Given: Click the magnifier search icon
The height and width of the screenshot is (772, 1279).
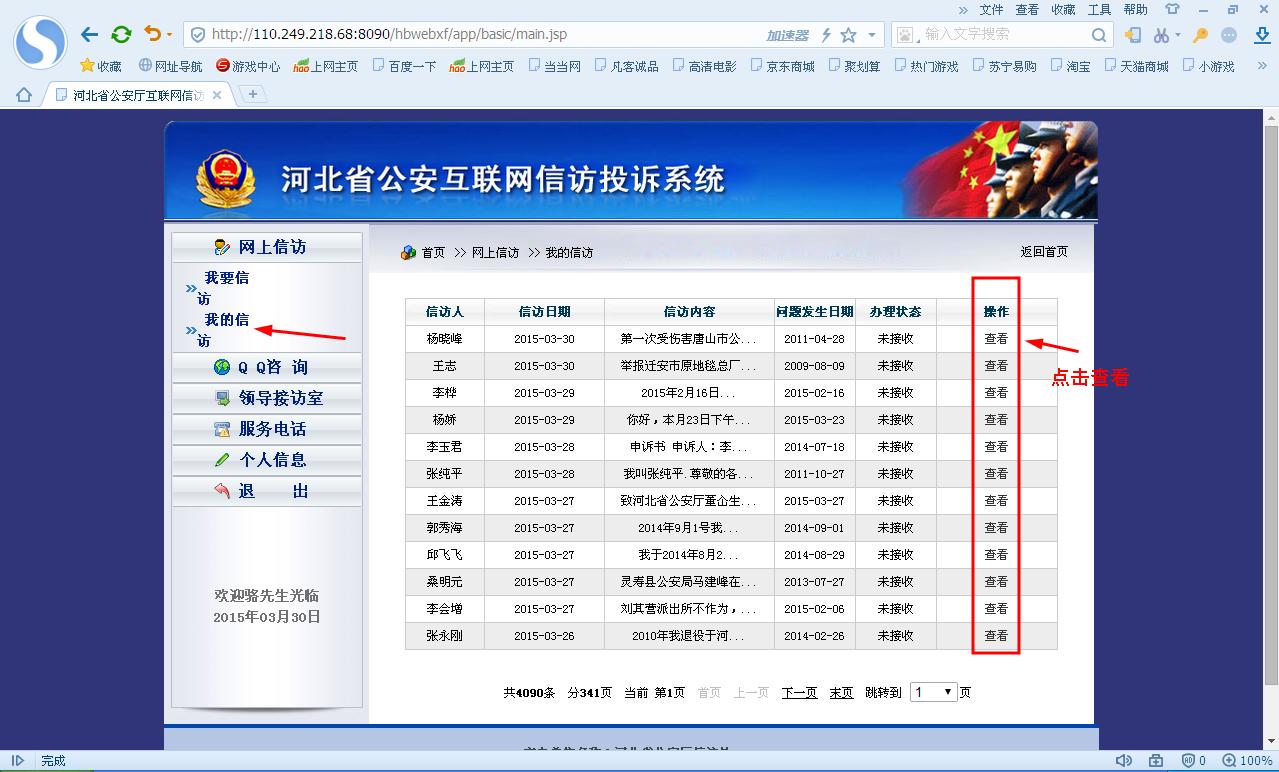Looking at the screenshot, I should 1099,35.
